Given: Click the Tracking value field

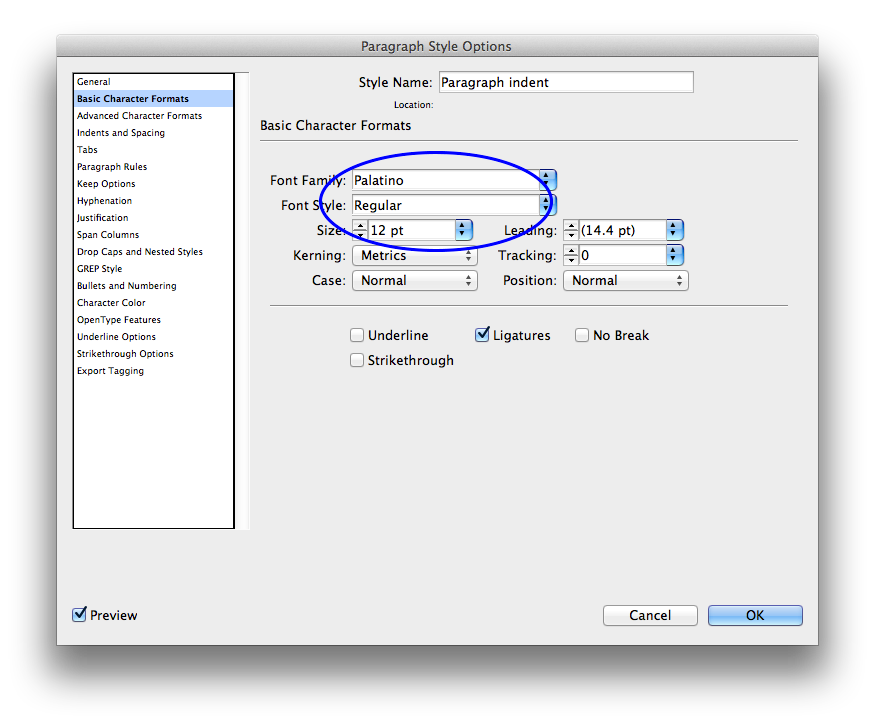Looking at the screenshot, I should (x=623, y=255).
